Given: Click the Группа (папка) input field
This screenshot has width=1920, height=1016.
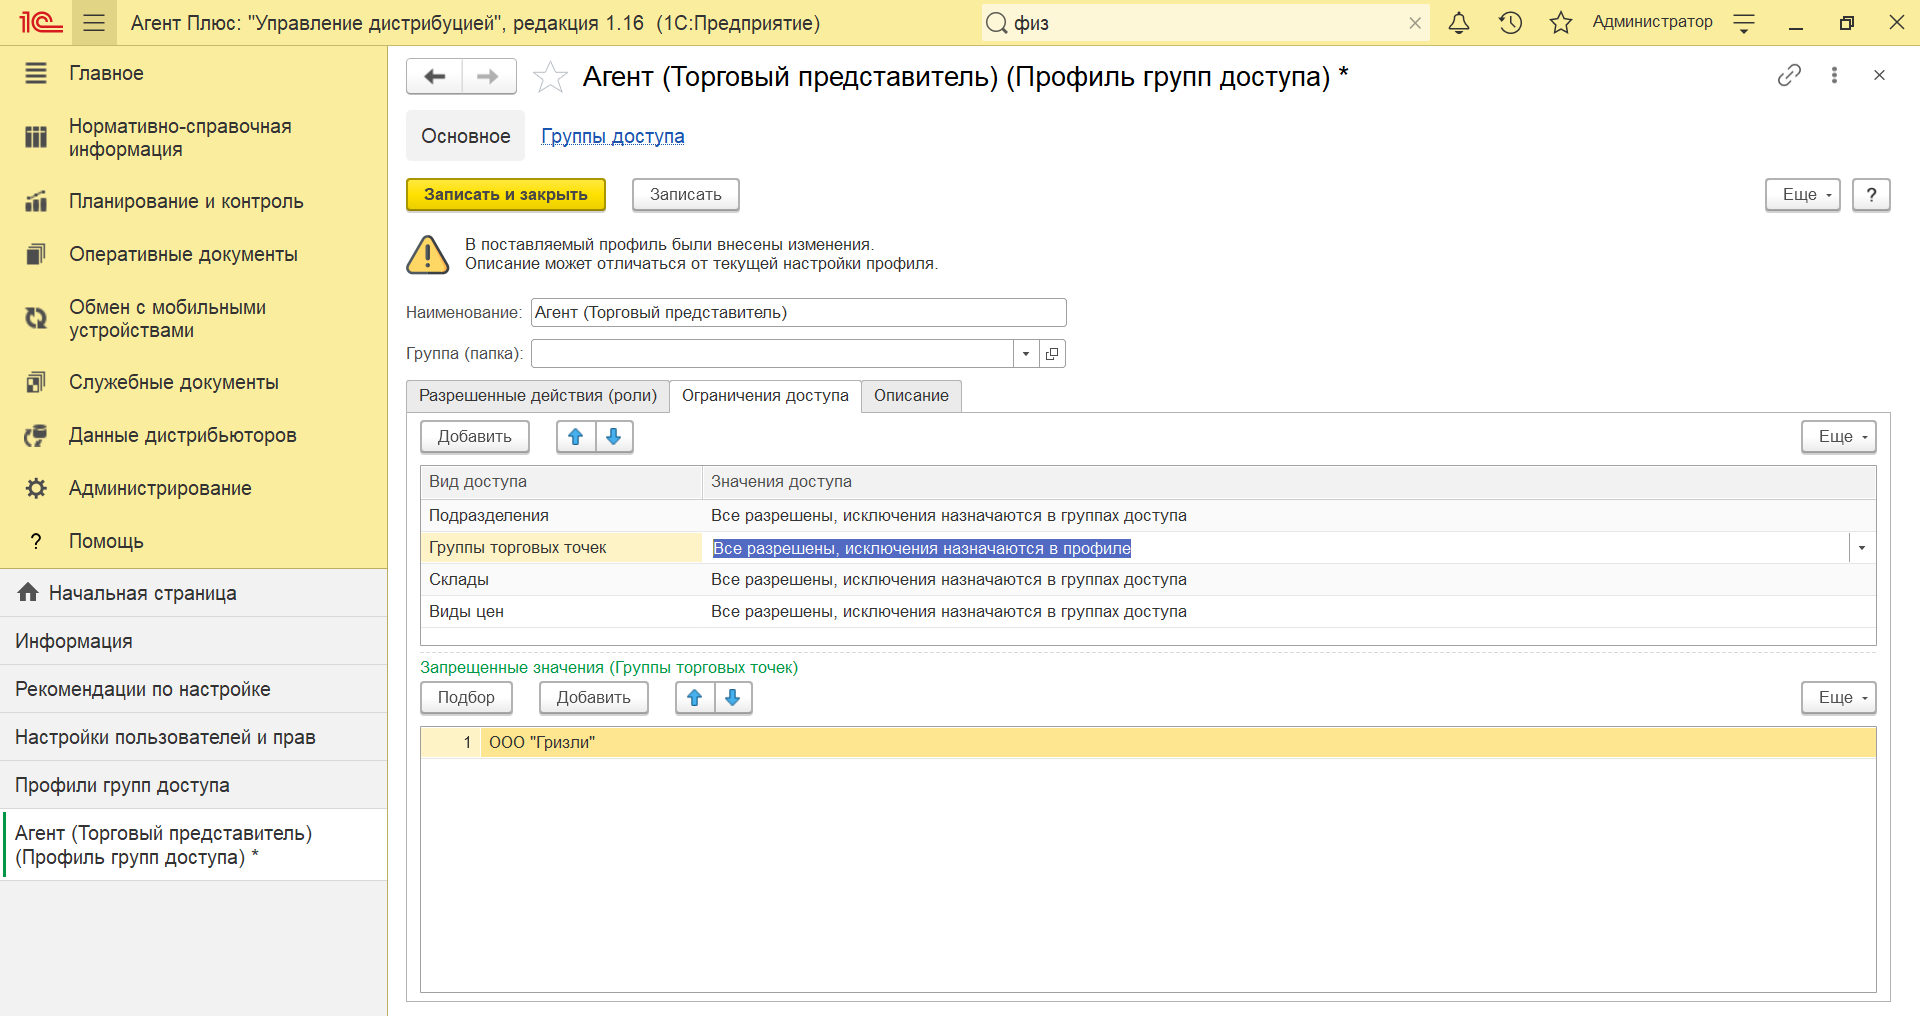Looking at the screenshot, I should coord(772,354).
